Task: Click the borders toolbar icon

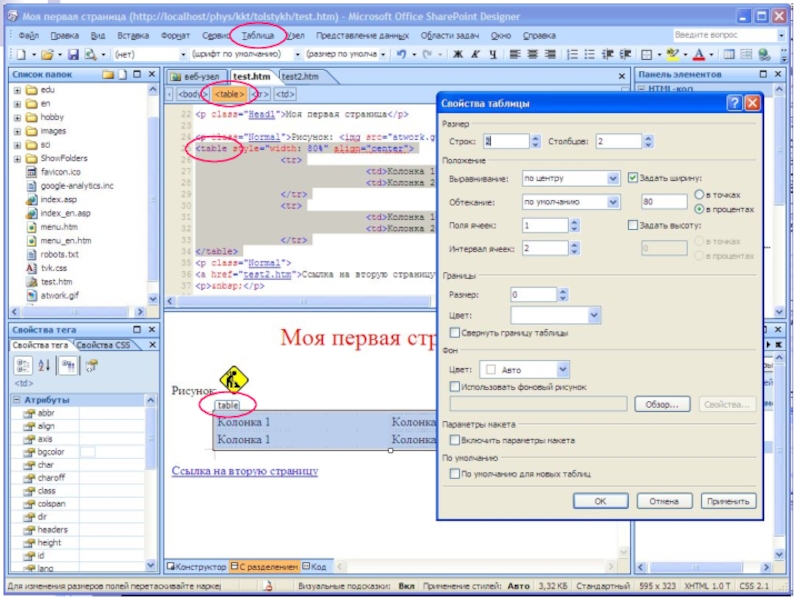Action: (x=646, y=54)
